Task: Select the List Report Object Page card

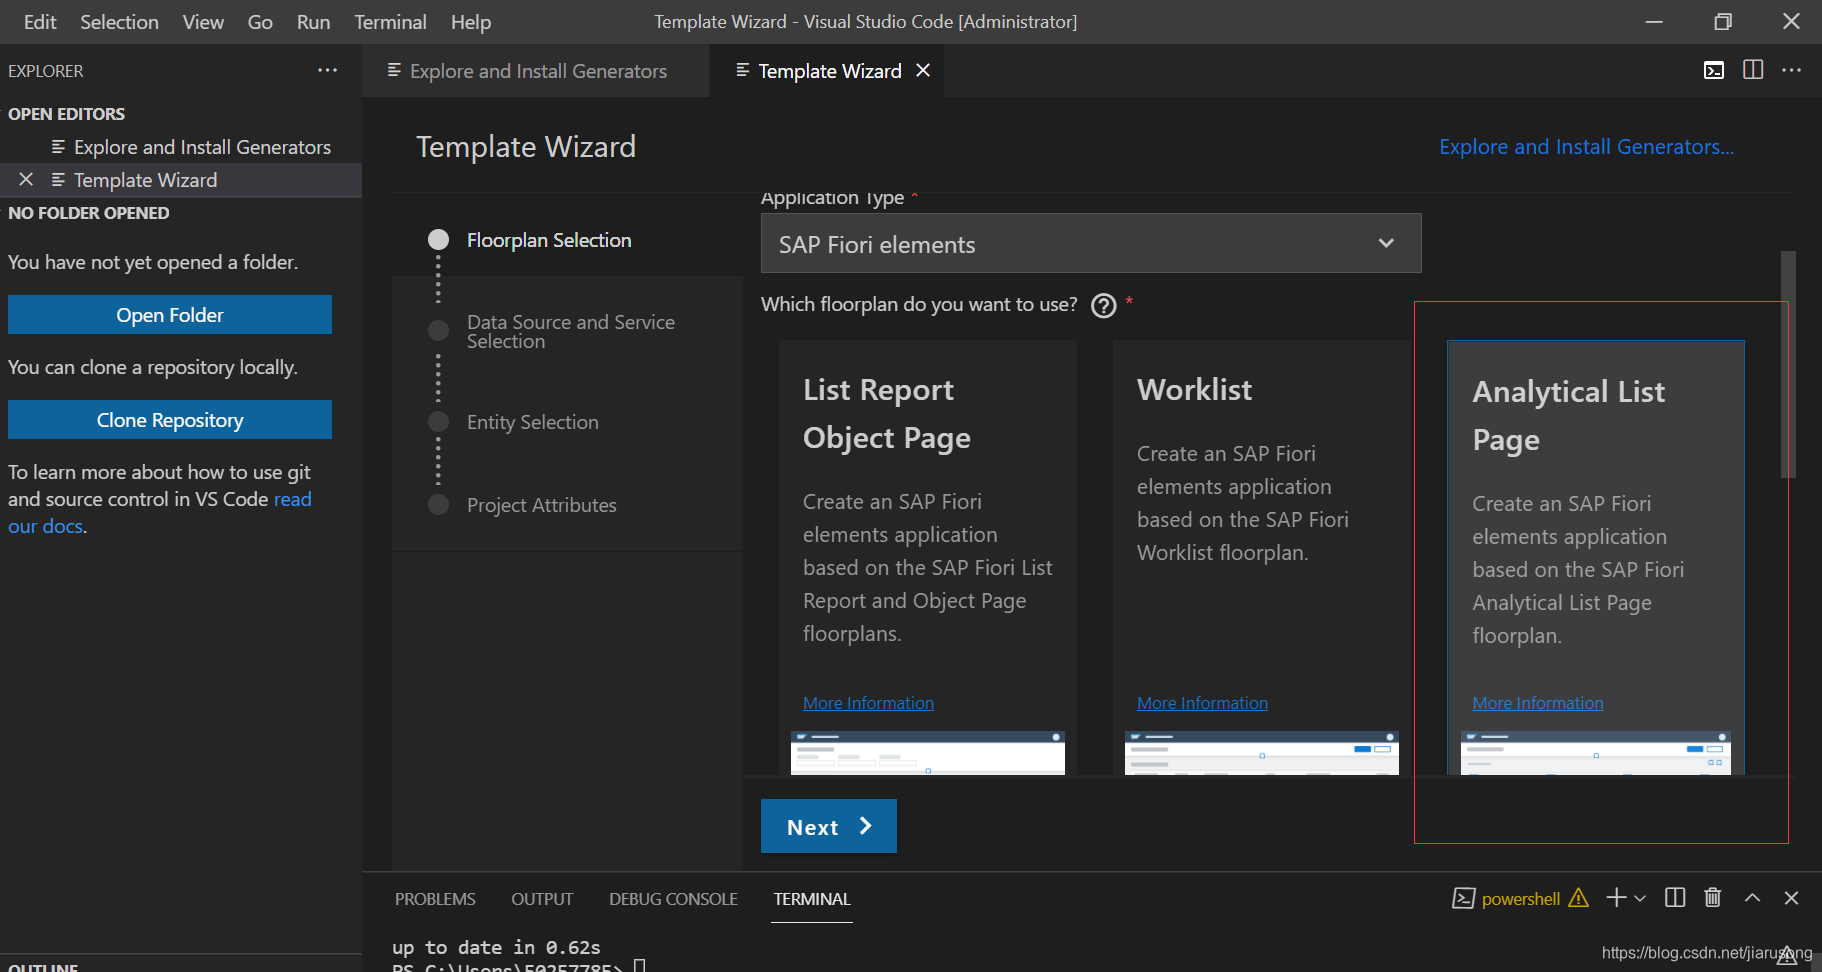Action: click(928, 557)
